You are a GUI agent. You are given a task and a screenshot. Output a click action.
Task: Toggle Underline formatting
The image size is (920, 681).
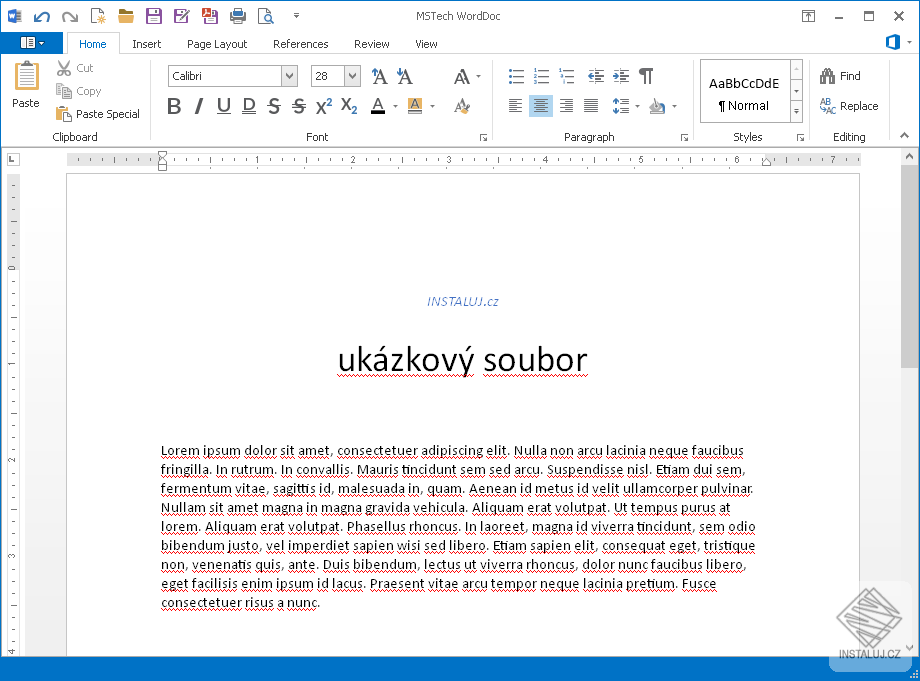[x=224, y=106]
